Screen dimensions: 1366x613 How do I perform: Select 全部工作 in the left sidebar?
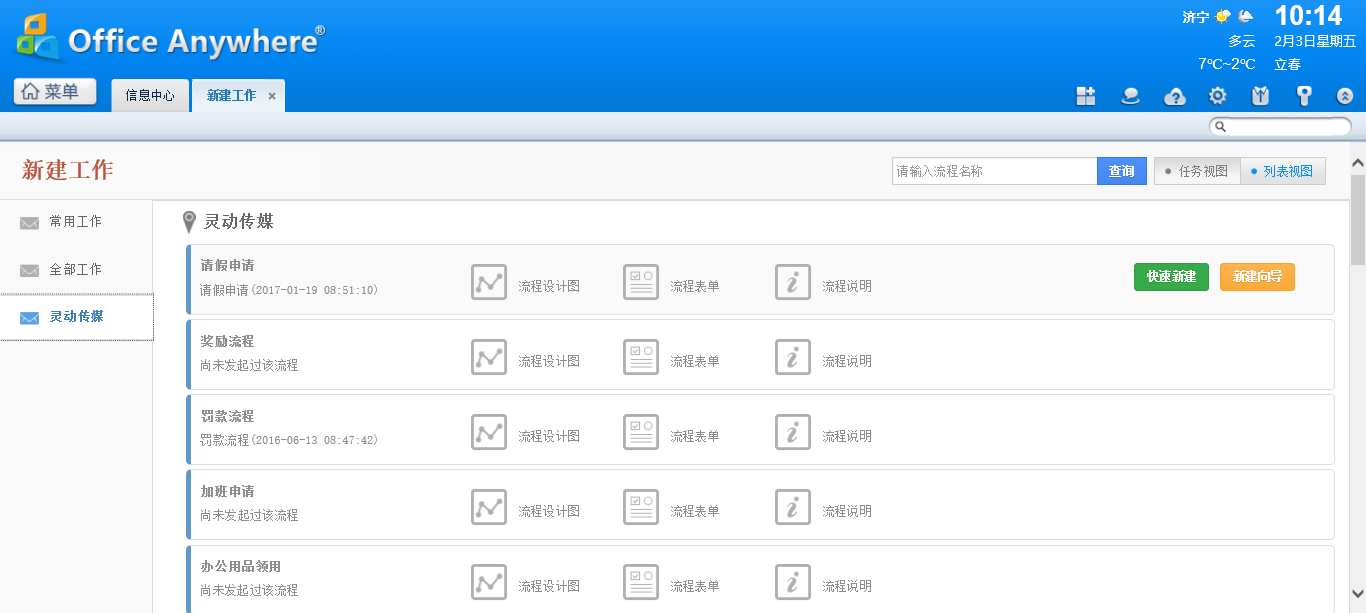[x=76, y=270]
